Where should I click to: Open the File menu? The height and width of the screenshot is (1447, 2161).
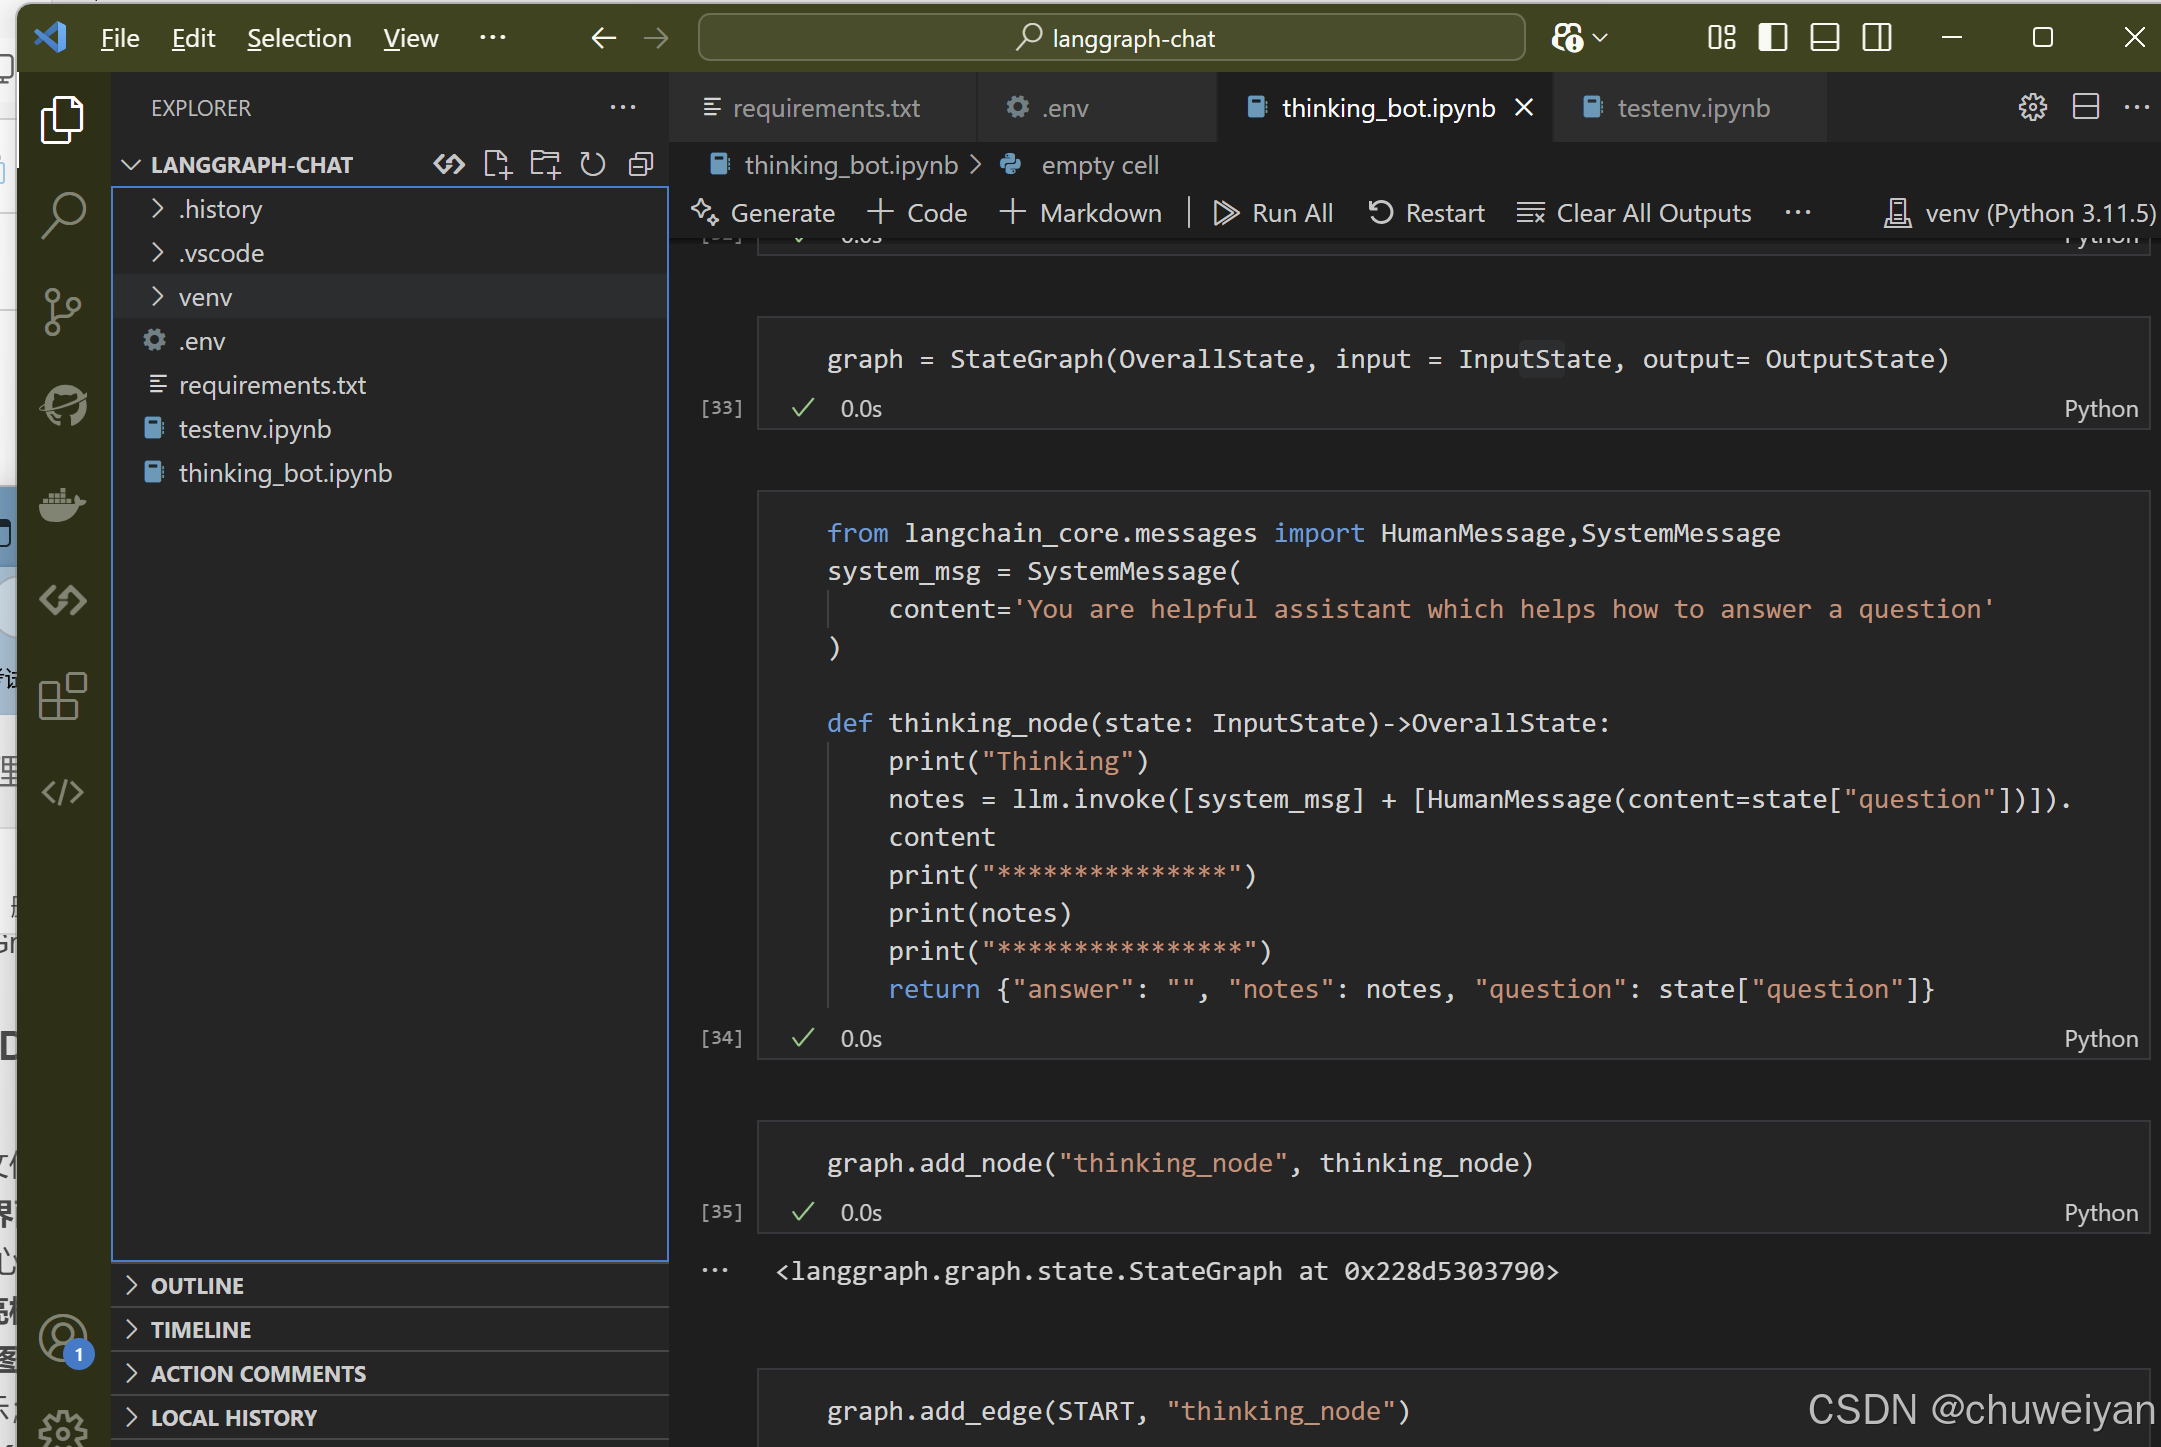tap(119, 37)
